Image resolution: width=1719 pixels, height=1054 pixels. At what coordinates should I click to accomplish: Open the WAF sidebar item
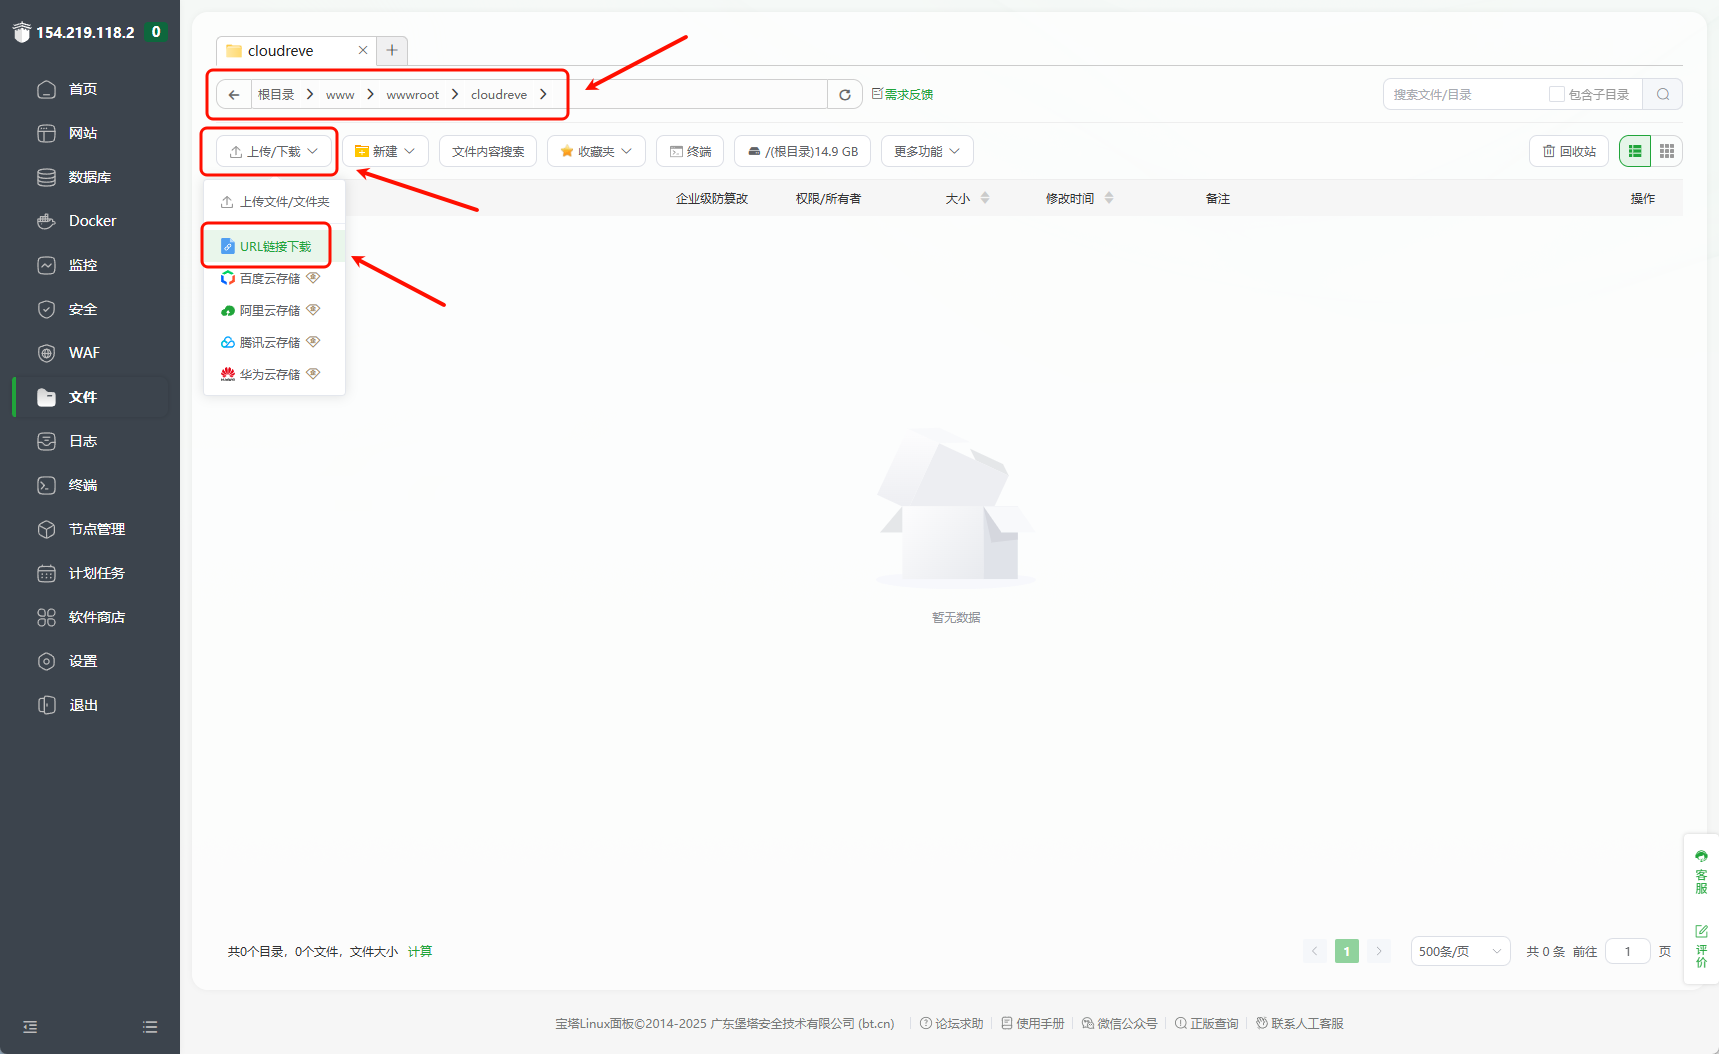[x=84, y=353]
